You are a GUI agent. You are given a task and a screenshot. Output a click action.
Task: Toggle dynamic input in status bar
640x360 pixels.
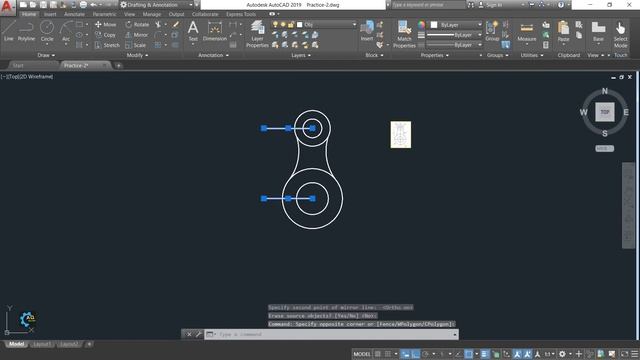pos(405,354)
